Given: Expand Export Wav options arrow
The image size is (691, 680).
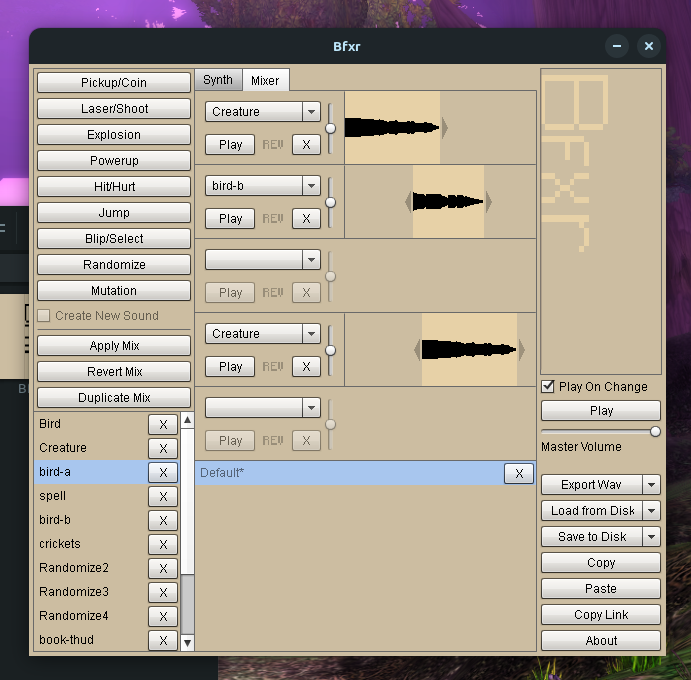Looking at the screenshot, I should (651, 485).
